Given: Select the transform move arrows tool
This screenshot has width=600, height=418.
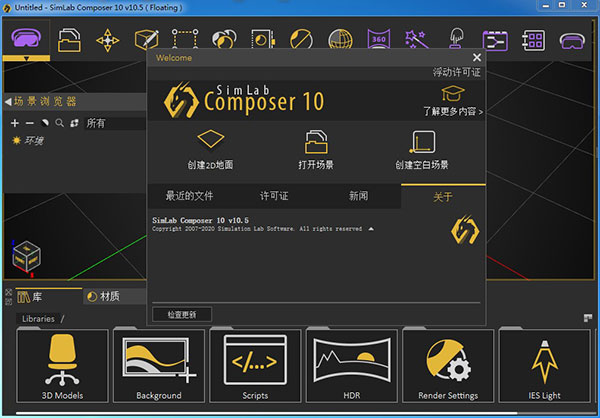Looking at the screenshot, I should pyautogui.click(x=108, y=40).
